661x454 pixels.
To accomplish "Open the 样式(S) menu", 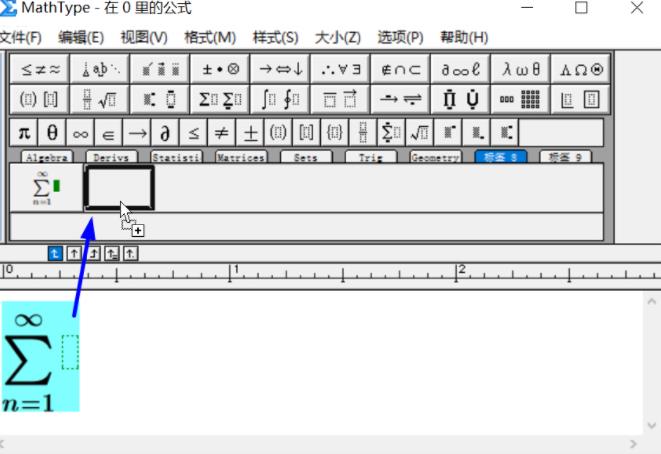I will pos(275,38).
